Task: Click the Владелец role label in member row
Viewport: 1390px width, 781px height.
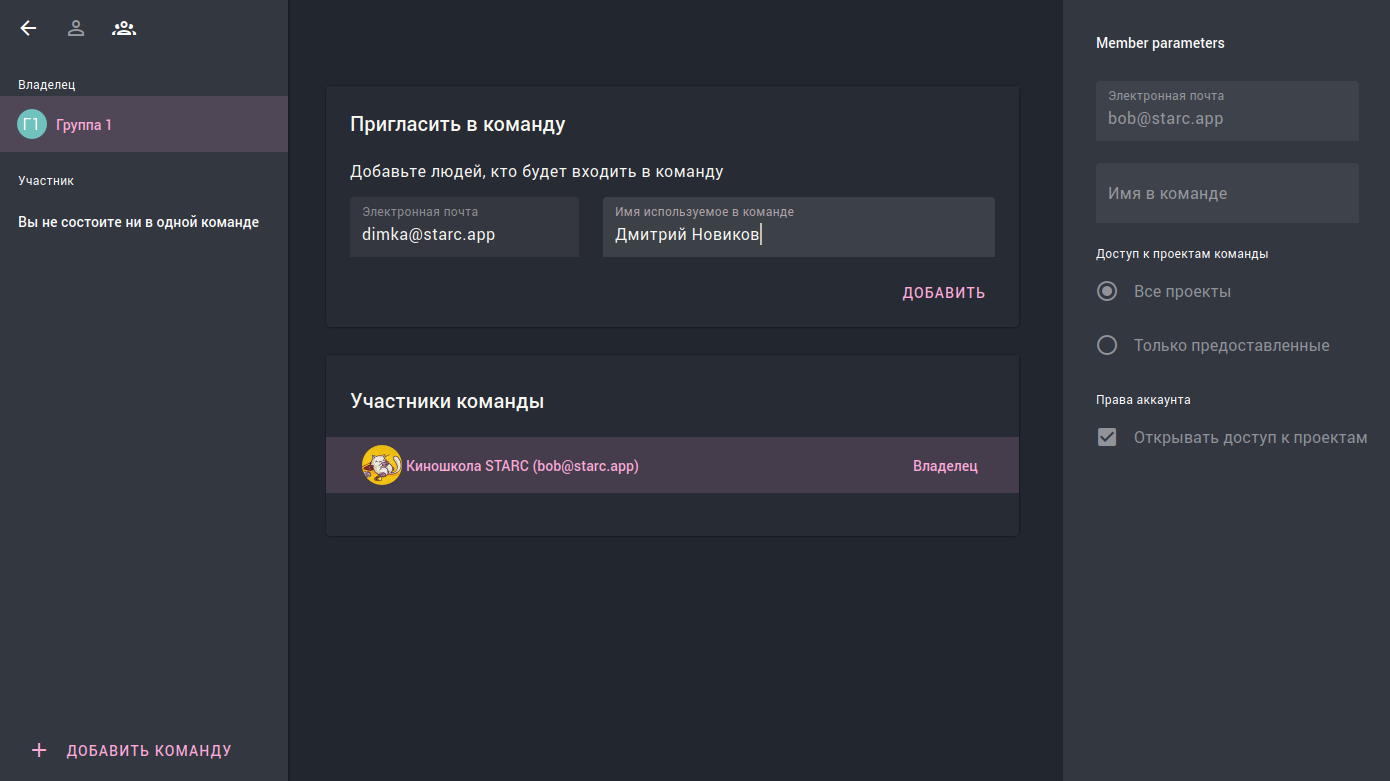Action: click(944, 466)
